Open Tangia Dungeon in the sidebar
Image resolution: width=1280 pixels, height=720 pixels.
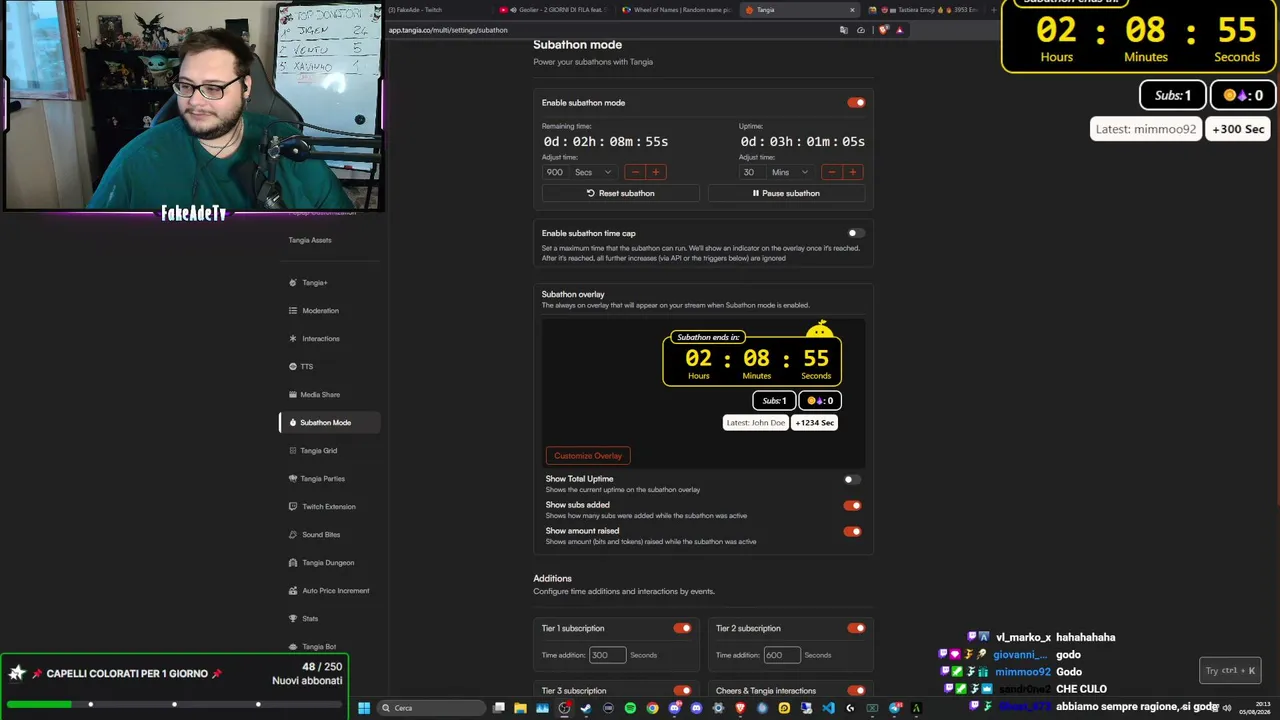click(x=329, y=563)
